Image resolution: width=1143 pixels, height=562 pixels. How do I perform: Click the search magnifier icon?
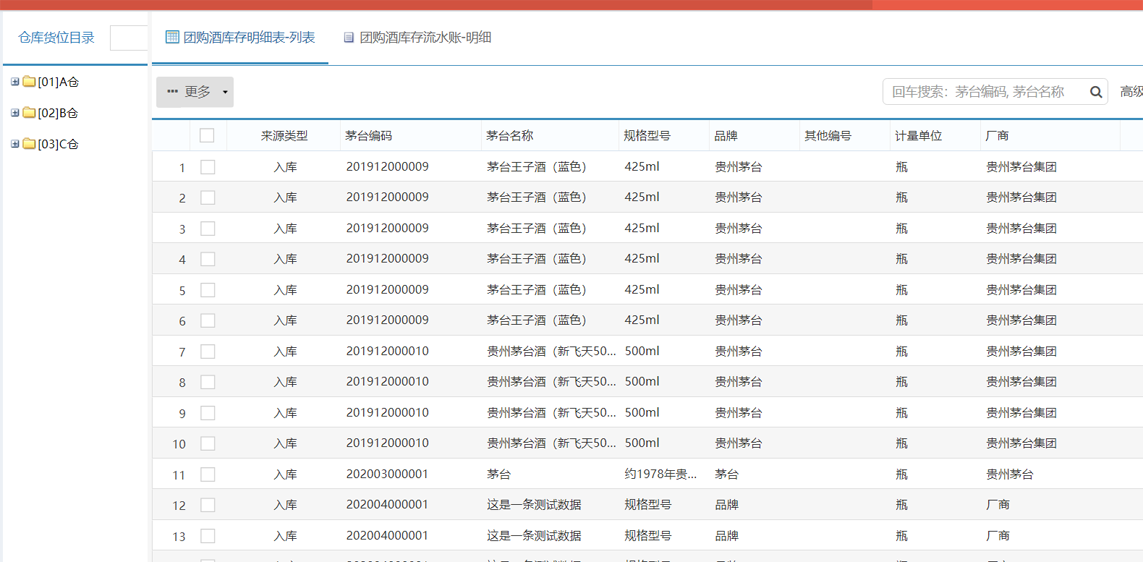[x=1096, y=92]
